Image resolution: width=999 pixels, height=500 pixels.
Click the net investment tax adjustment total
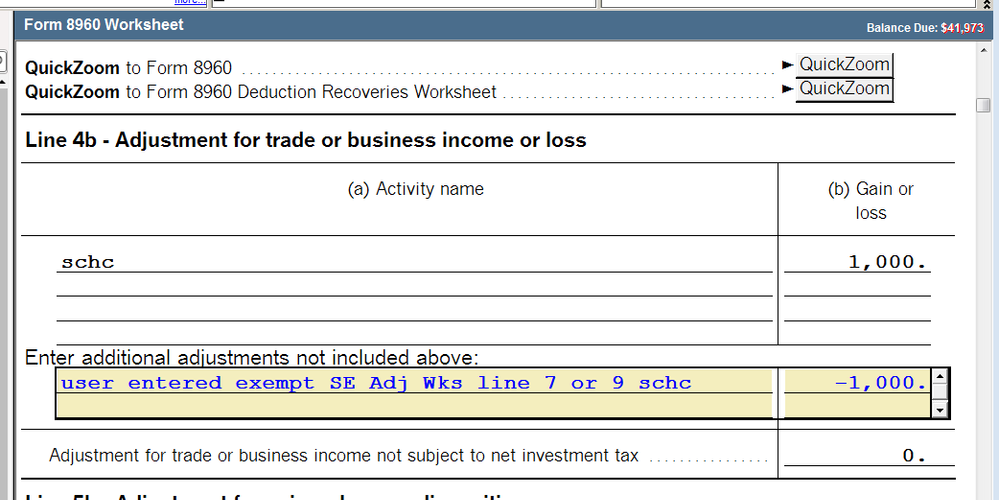click(857, 456)
